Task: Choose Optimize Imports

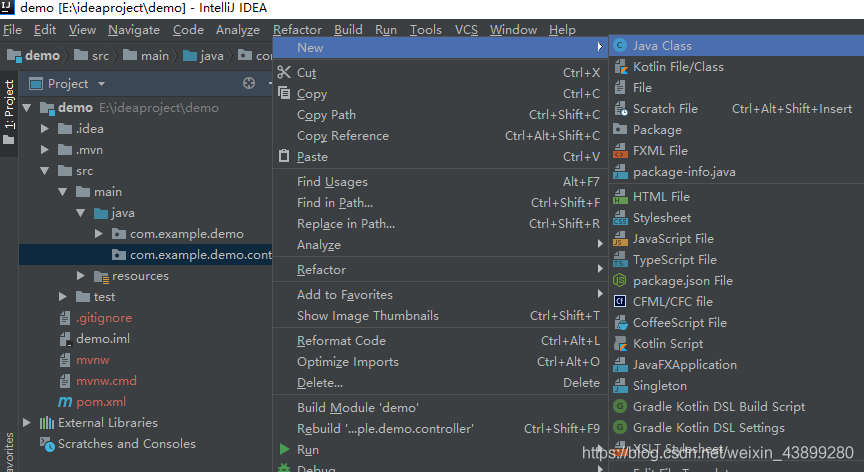Action: (x=440, y=362)
